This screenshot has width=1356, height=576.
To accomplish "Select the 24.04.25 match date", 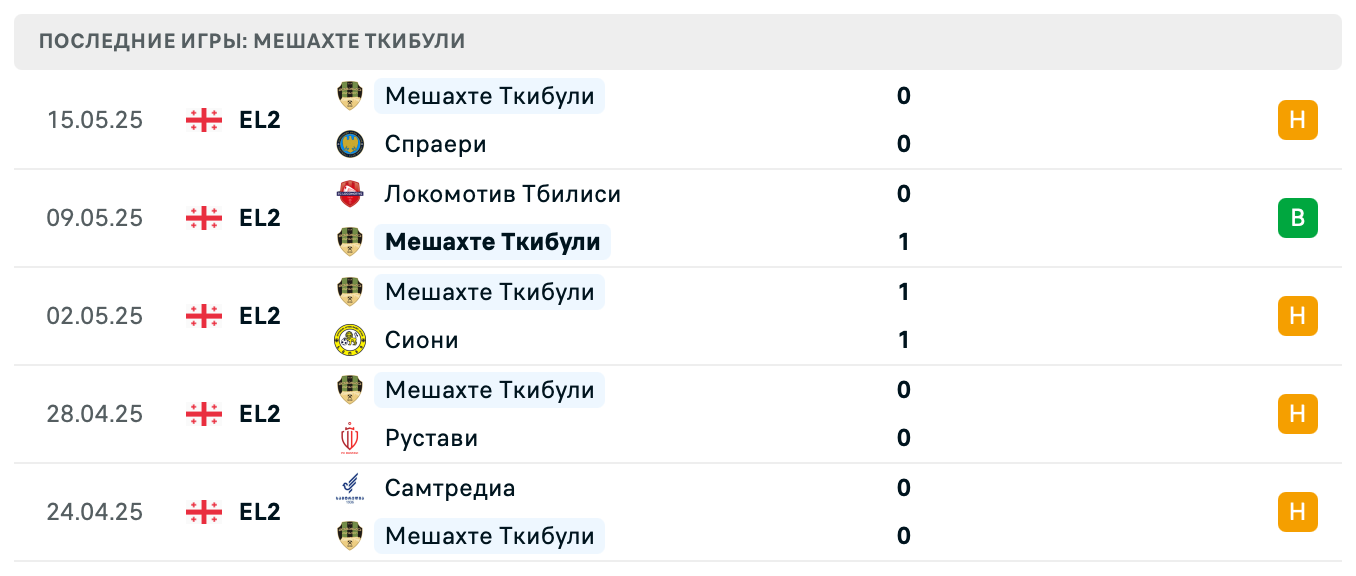I will 94,512.
